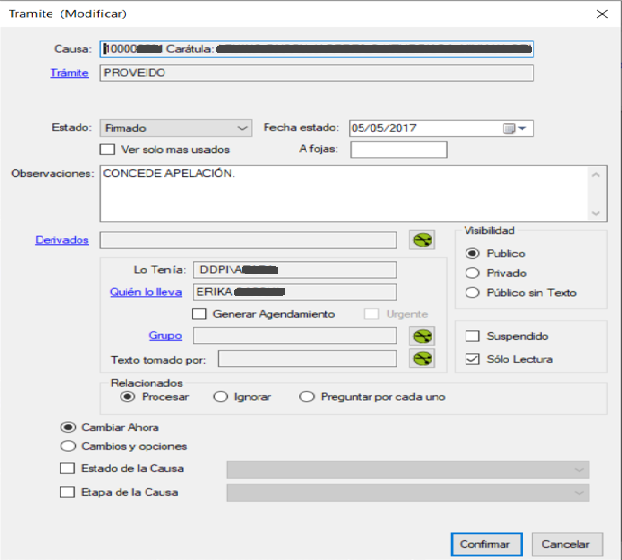Close the Tramite dialog window
The height and width of the screenshot is (560, 622).
(601, 14)
